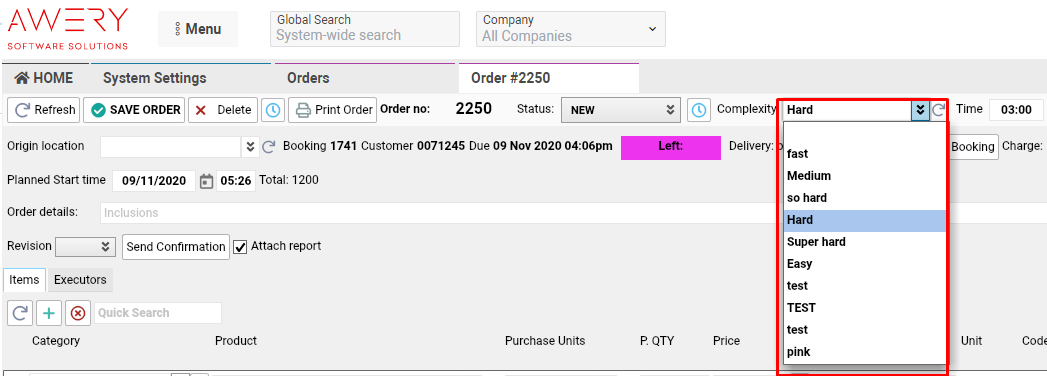Open the calendar picker for Planned Start
Image resolution: width=1047 pixels, height=376 pixels.
click(x=206, y=181)
